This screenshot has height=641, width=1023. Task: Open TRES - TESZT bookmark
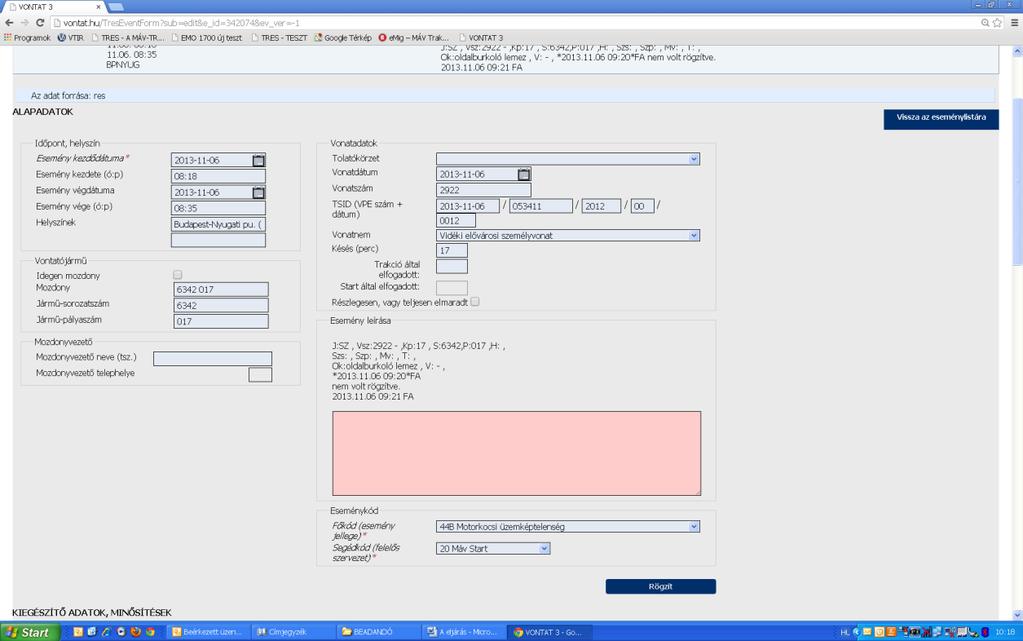pyautogui.click(x=279, y=38)
